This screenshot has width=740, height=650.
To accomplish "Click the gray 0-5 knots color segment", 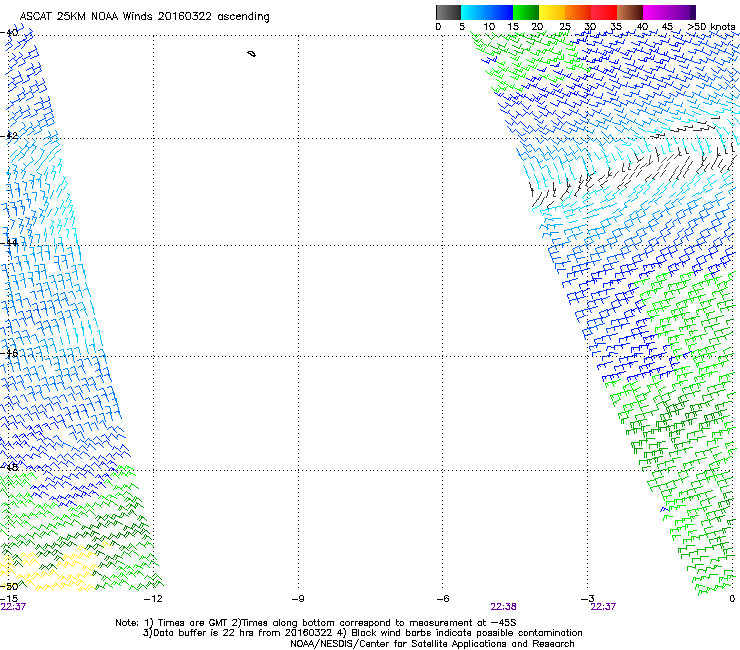I will [448, 12].
